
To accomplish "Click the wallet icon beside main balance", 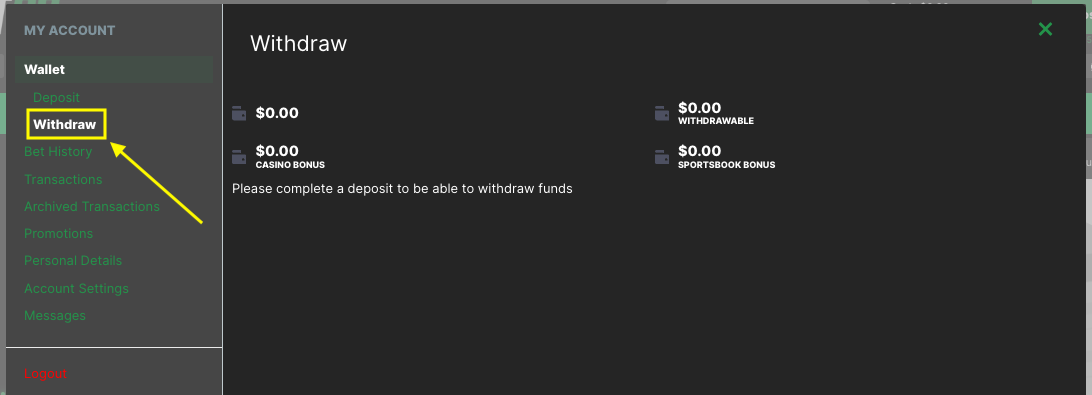I will pos(239,113).
